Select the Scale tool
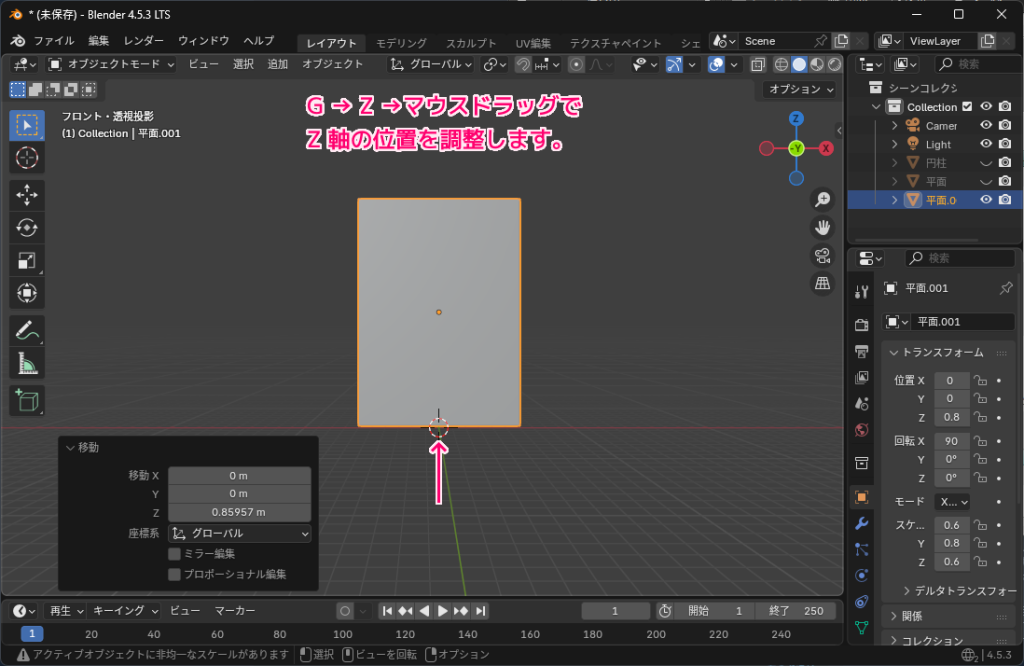 point(27,260)
